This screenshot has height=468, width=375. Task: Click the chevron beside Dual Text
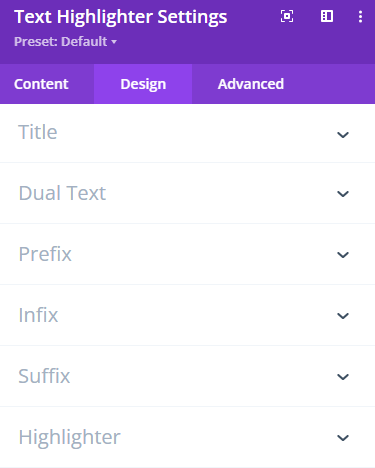(343, 194)
